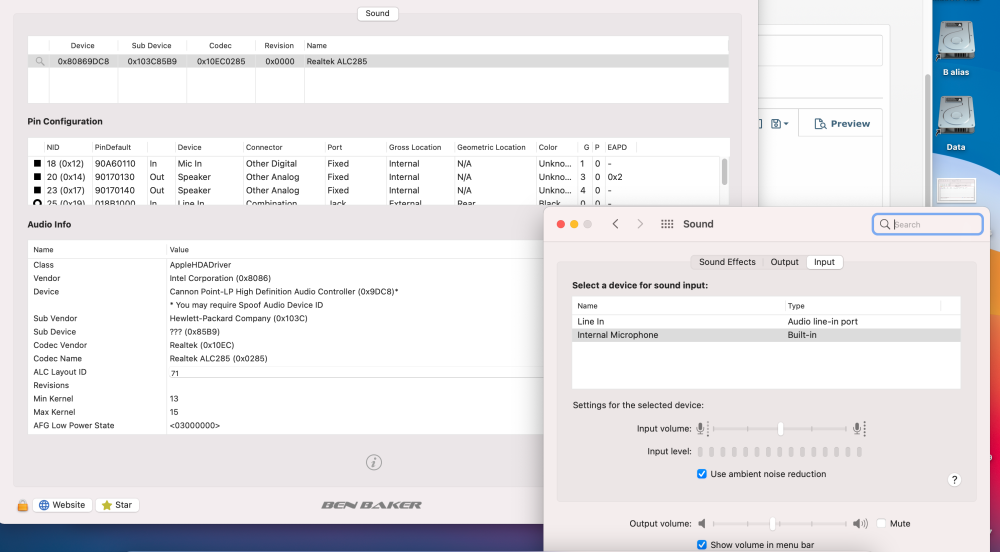Click large microphone icon at Input volume
This screenshot has width=1000, height=552.
point(858,428)
